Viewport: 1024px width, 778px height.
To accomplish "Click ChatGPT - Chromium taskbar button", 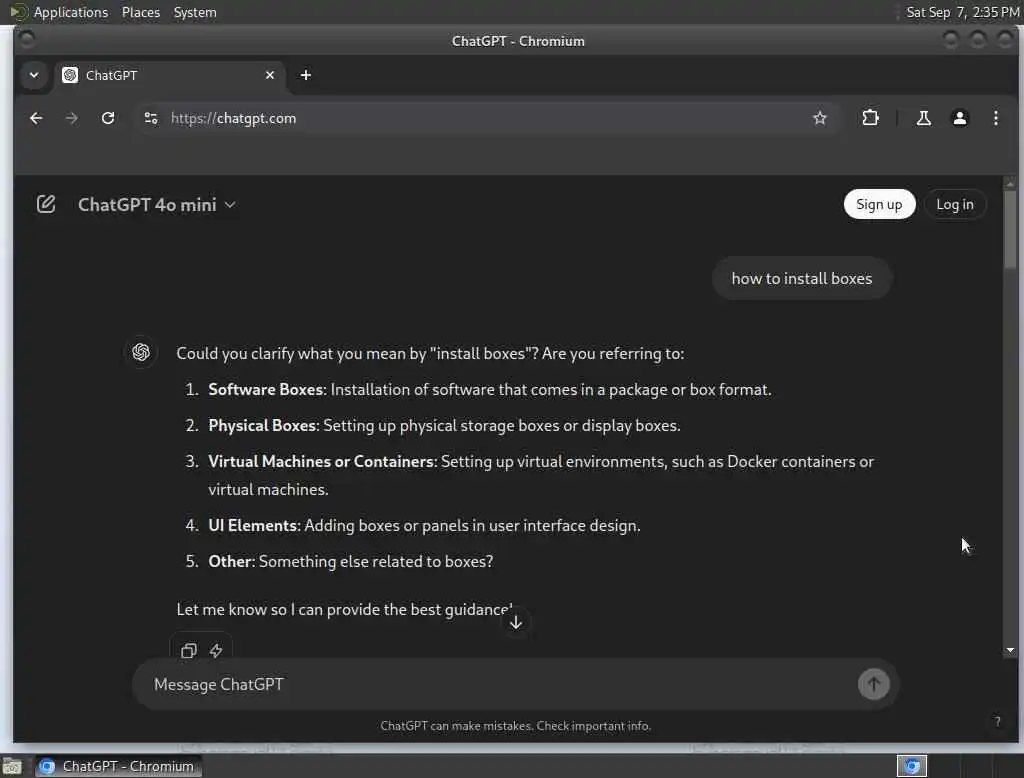I will click(118, 766).
